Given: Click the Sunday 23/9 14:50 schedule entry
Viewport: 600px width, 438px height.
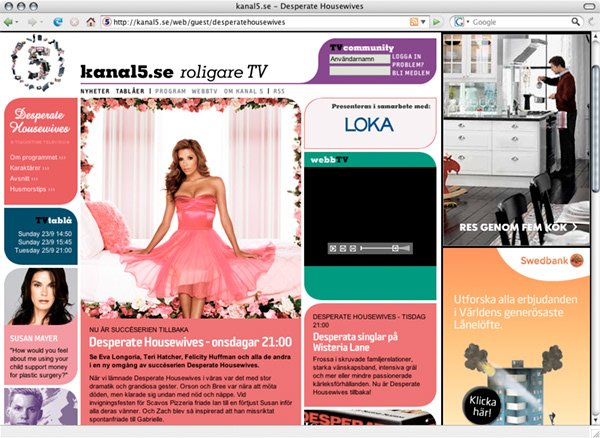Looking at the screenshot, I should 45,234.
